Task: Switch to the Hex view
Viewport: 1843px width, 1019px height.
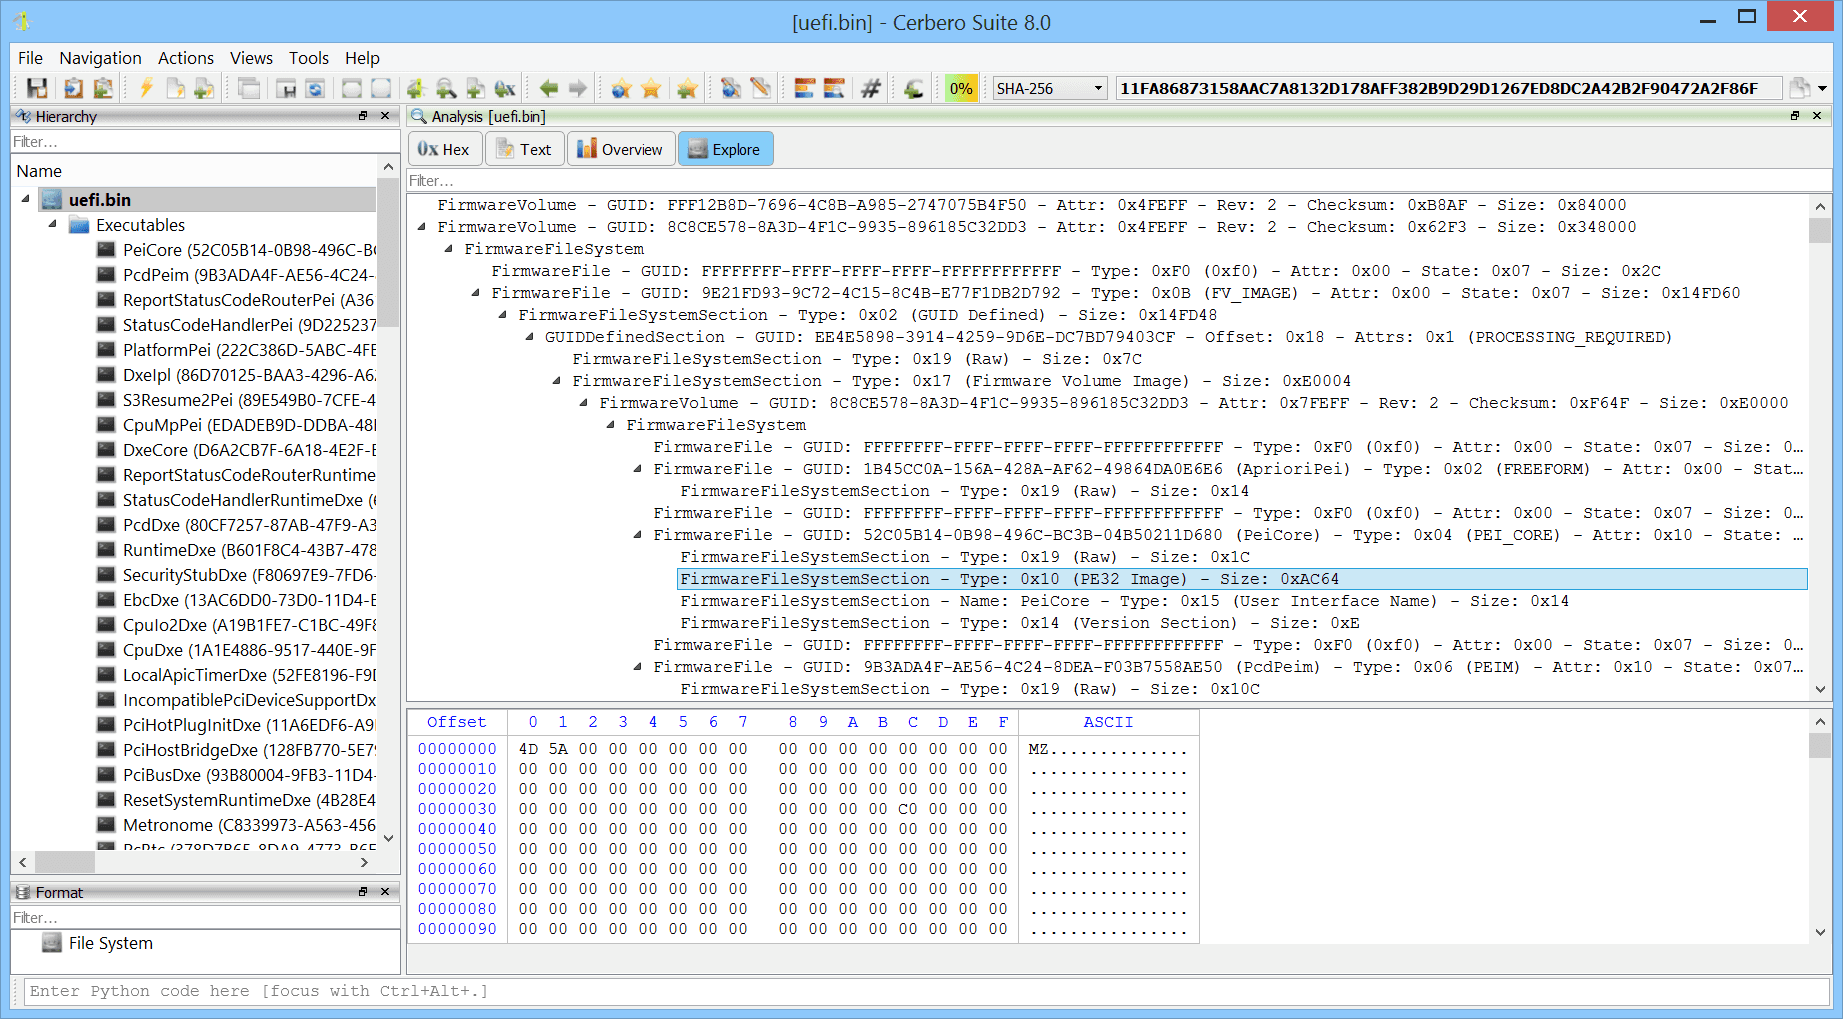Action: pos(445,149)
